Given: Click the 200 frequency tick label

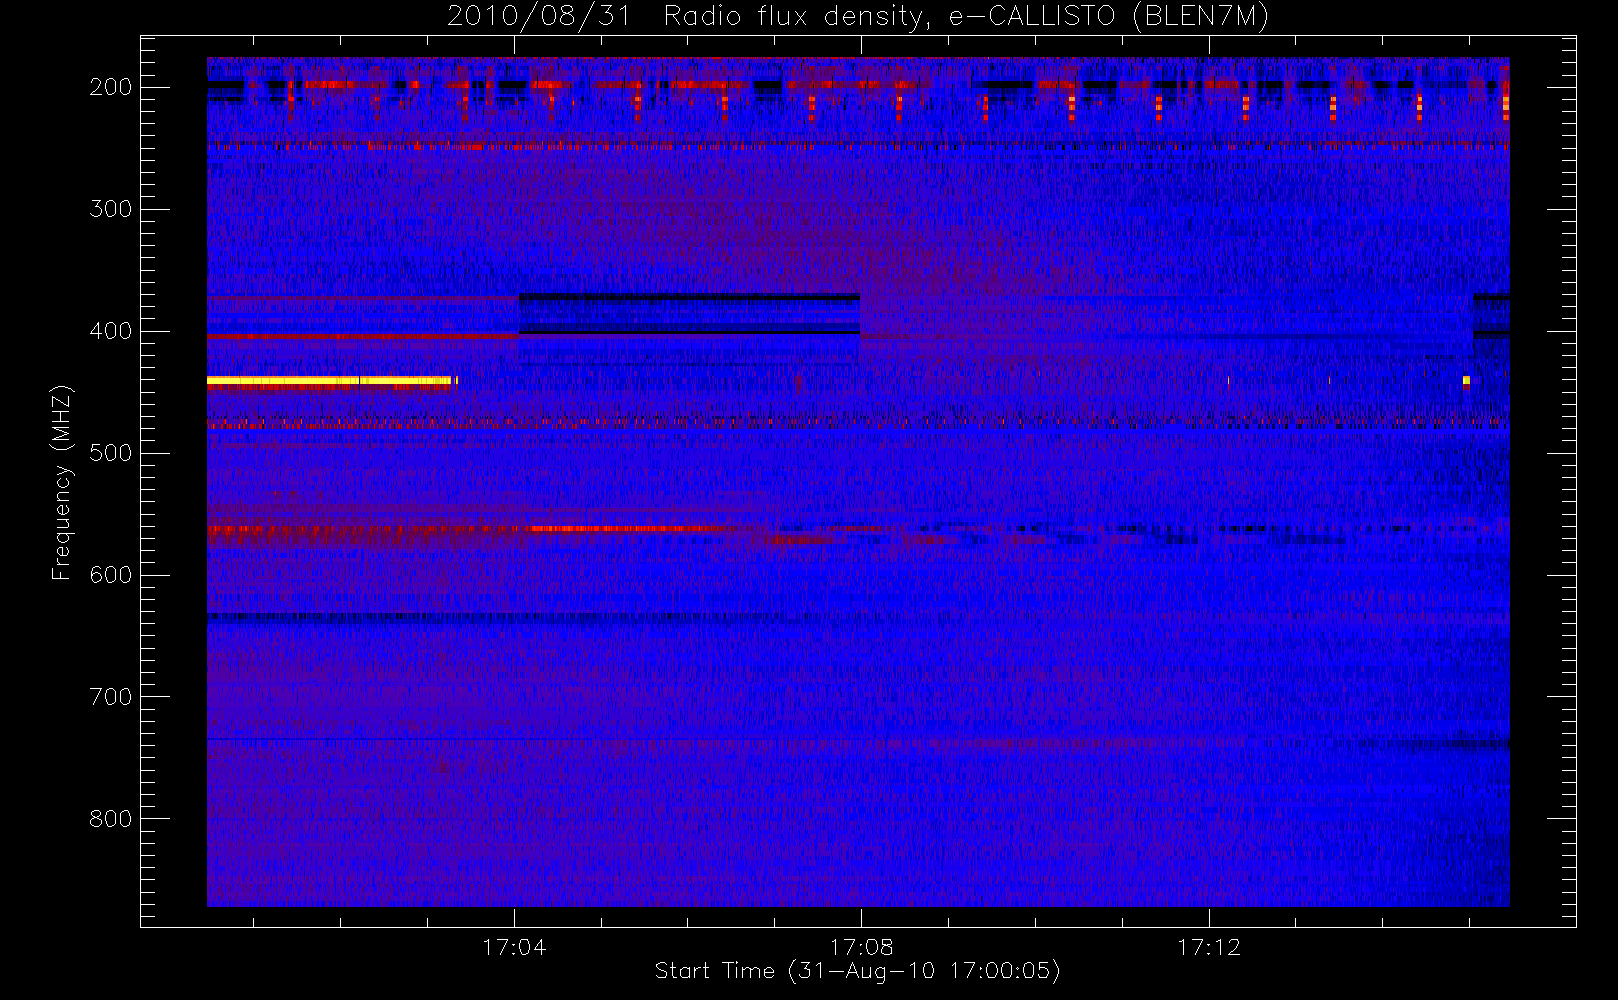Looking at the screenshot, I should tap(111, 87).
